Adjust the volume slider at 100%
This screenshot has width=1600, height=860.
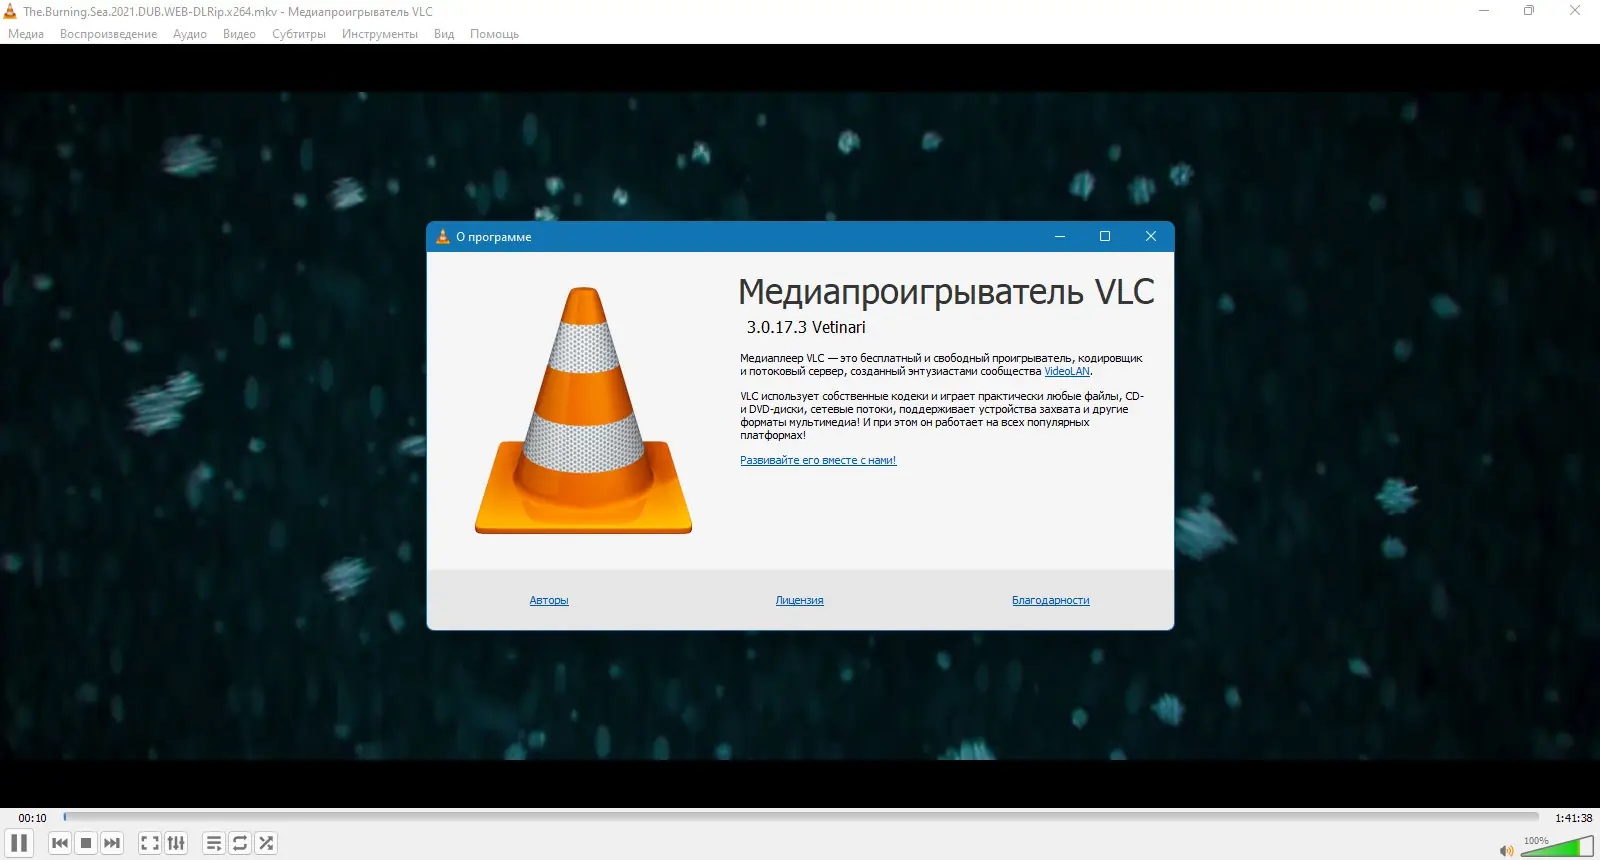pos(1557,847)
